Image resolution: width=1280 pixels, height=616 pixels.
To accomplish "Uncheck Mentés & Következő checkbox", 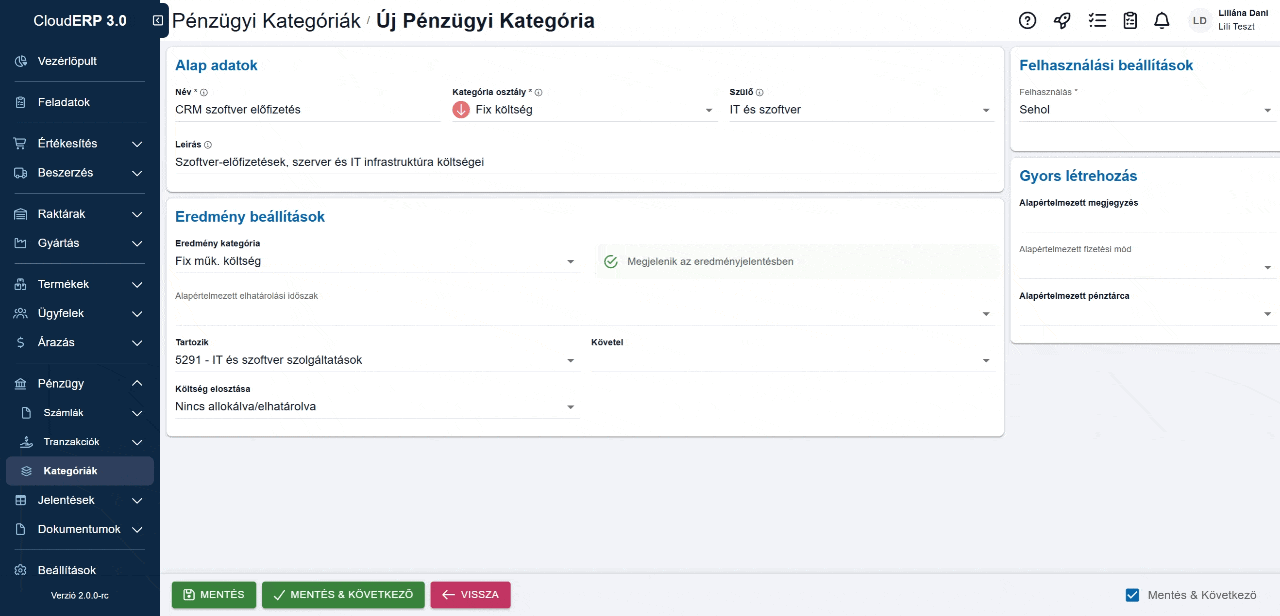I will point(1131,594).
